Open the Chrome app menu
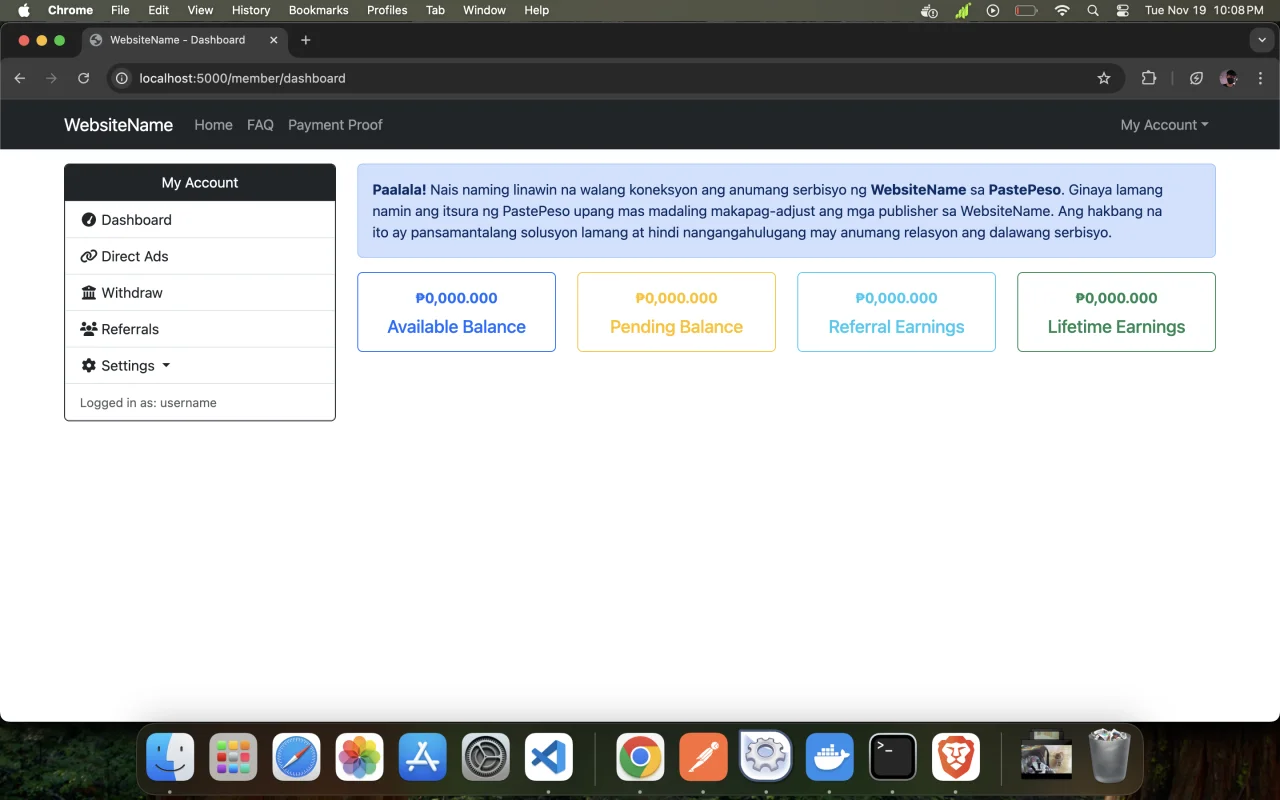The width and height of the screenshot is (1280, 800). pos(70,10)
